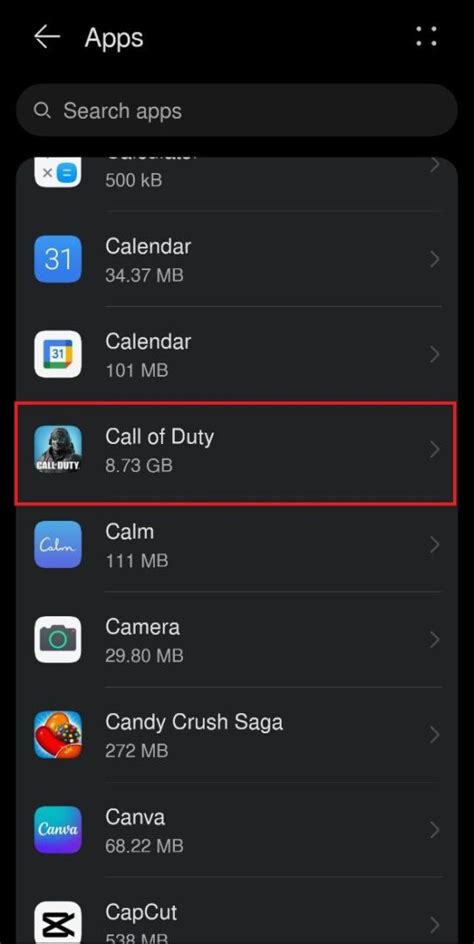
Task: Tap the magnifier icon in search bar
Action: pos(42,111)
